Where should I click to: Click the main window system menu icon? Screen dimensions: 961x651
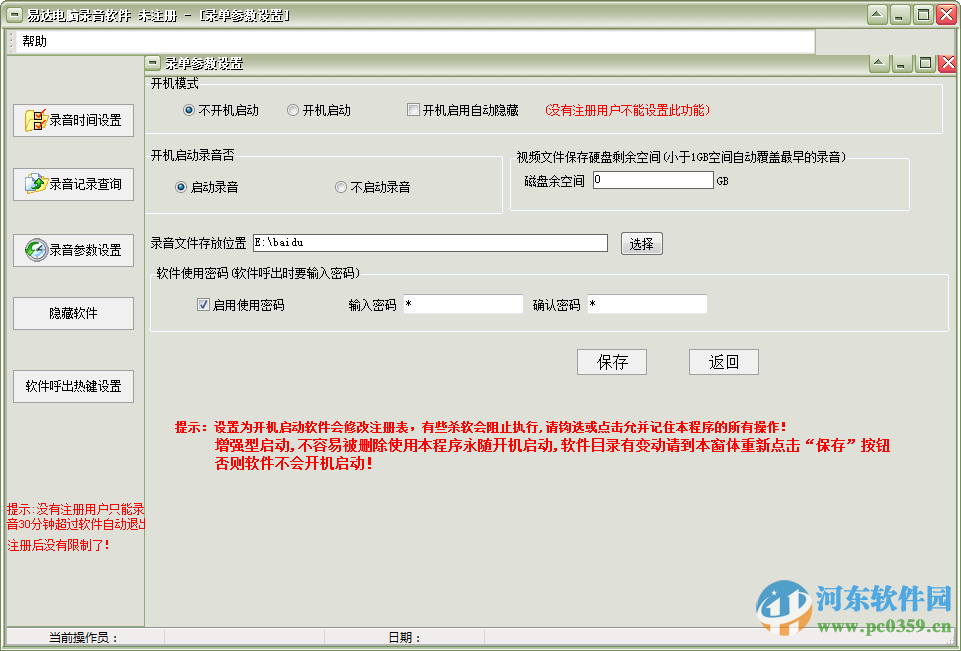(x=13, y=15)
